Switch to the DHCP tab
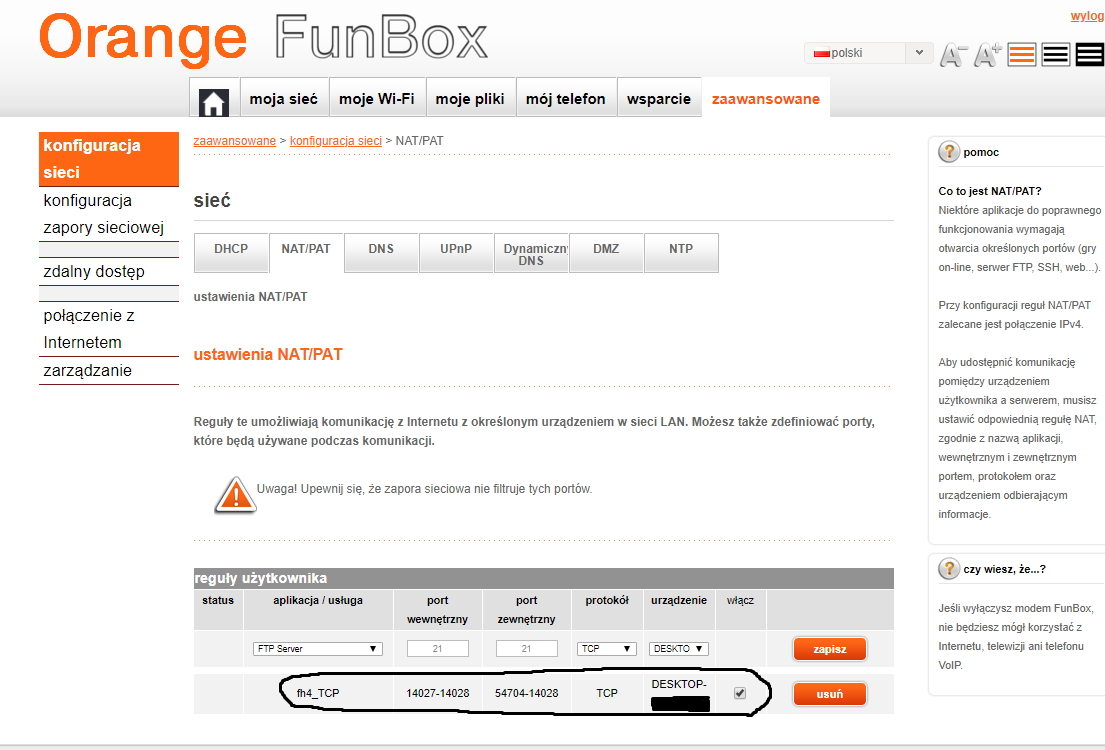This screenshot has width=1105, height=750. point(231,252)
